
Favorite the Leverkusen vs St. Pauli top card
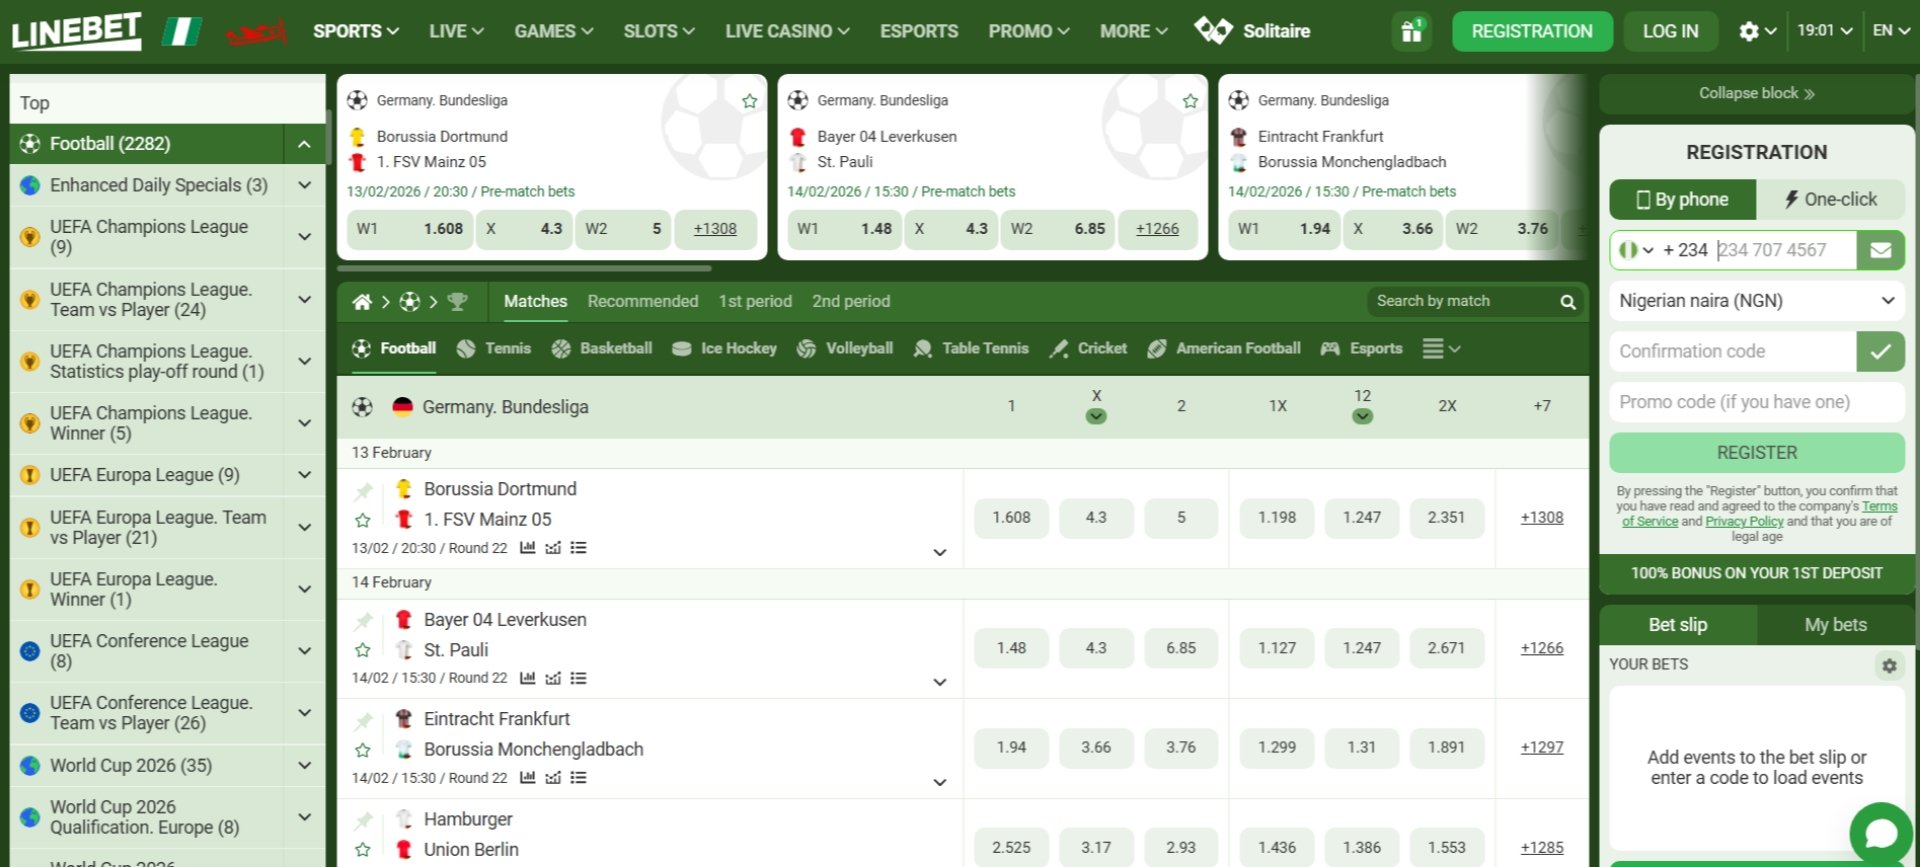tap(1190, 101)
